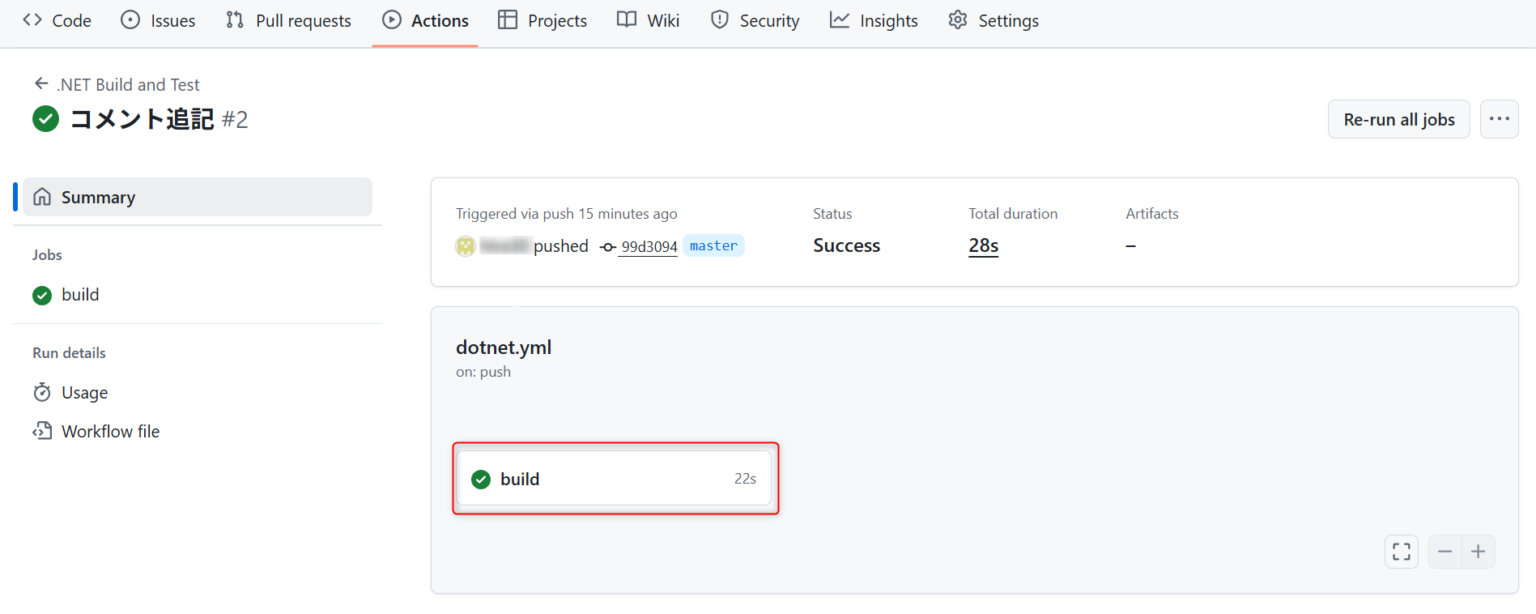View the Insights tab
This screenshot has width=1536, height=614.
873,20
